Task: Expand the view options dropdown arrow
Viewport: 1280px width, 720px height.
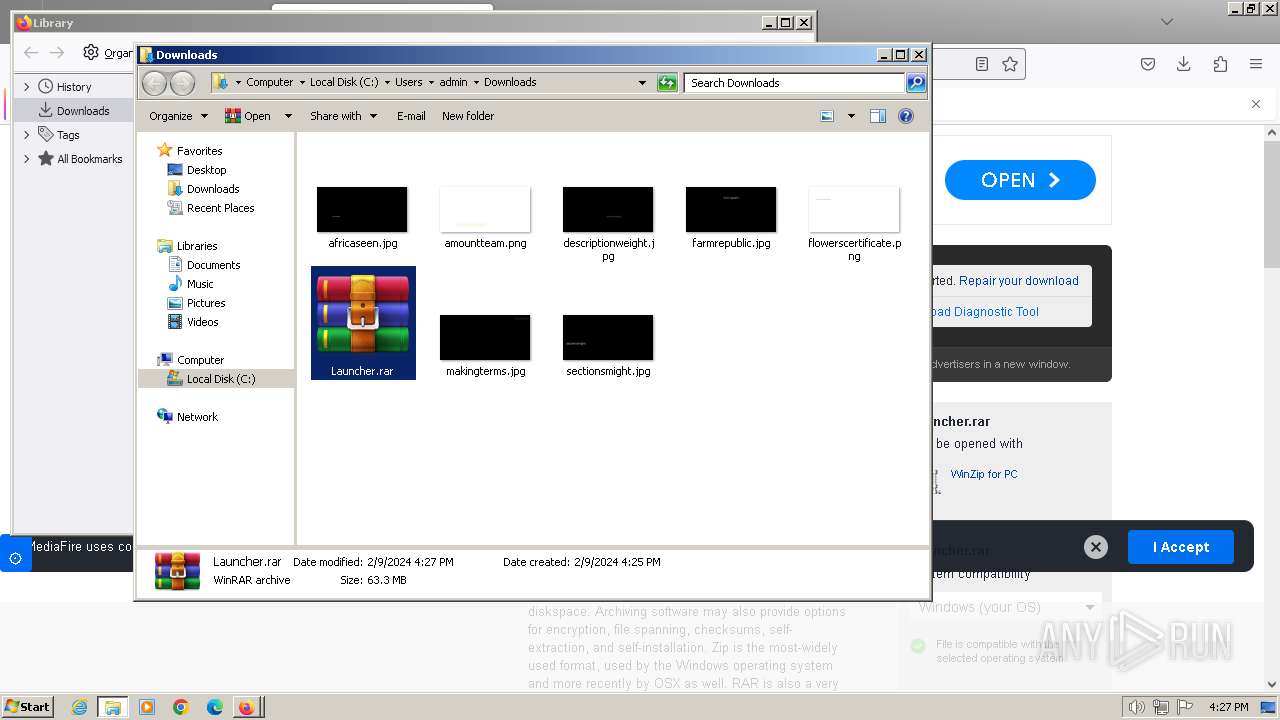Action: point(851,116)
